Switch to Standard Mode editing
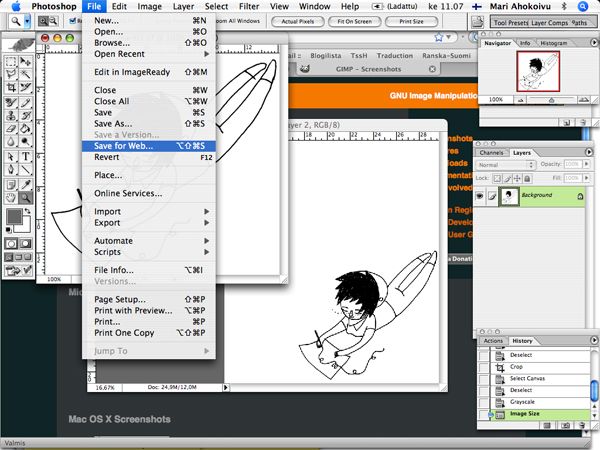This screenshot has width=600, height=450. (11, 243)
